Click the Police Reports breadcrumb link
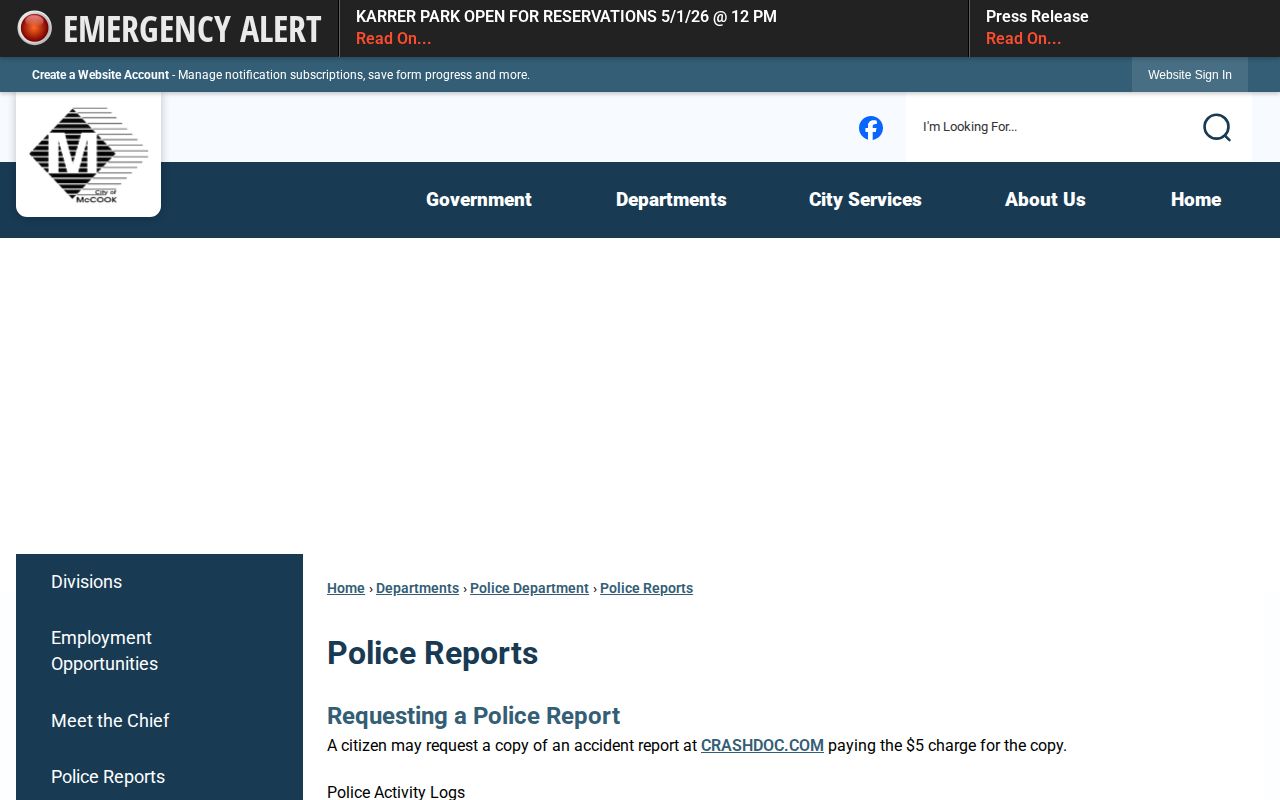The height and width of the screenshot is (800, 1280). [646, 588]
